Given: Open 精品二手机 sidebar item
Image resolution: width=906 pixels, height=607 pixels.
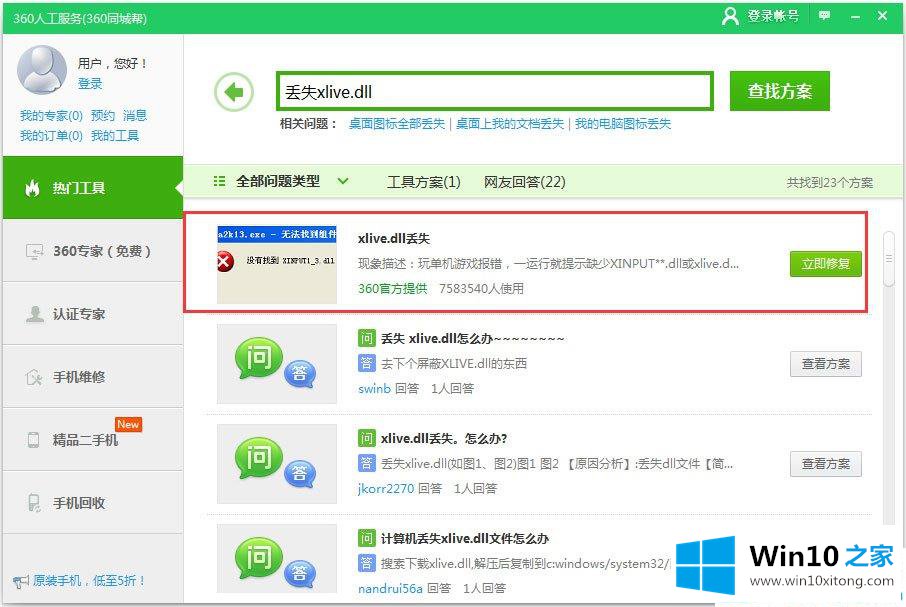Looking at the screenshot, I should point(92,440).
